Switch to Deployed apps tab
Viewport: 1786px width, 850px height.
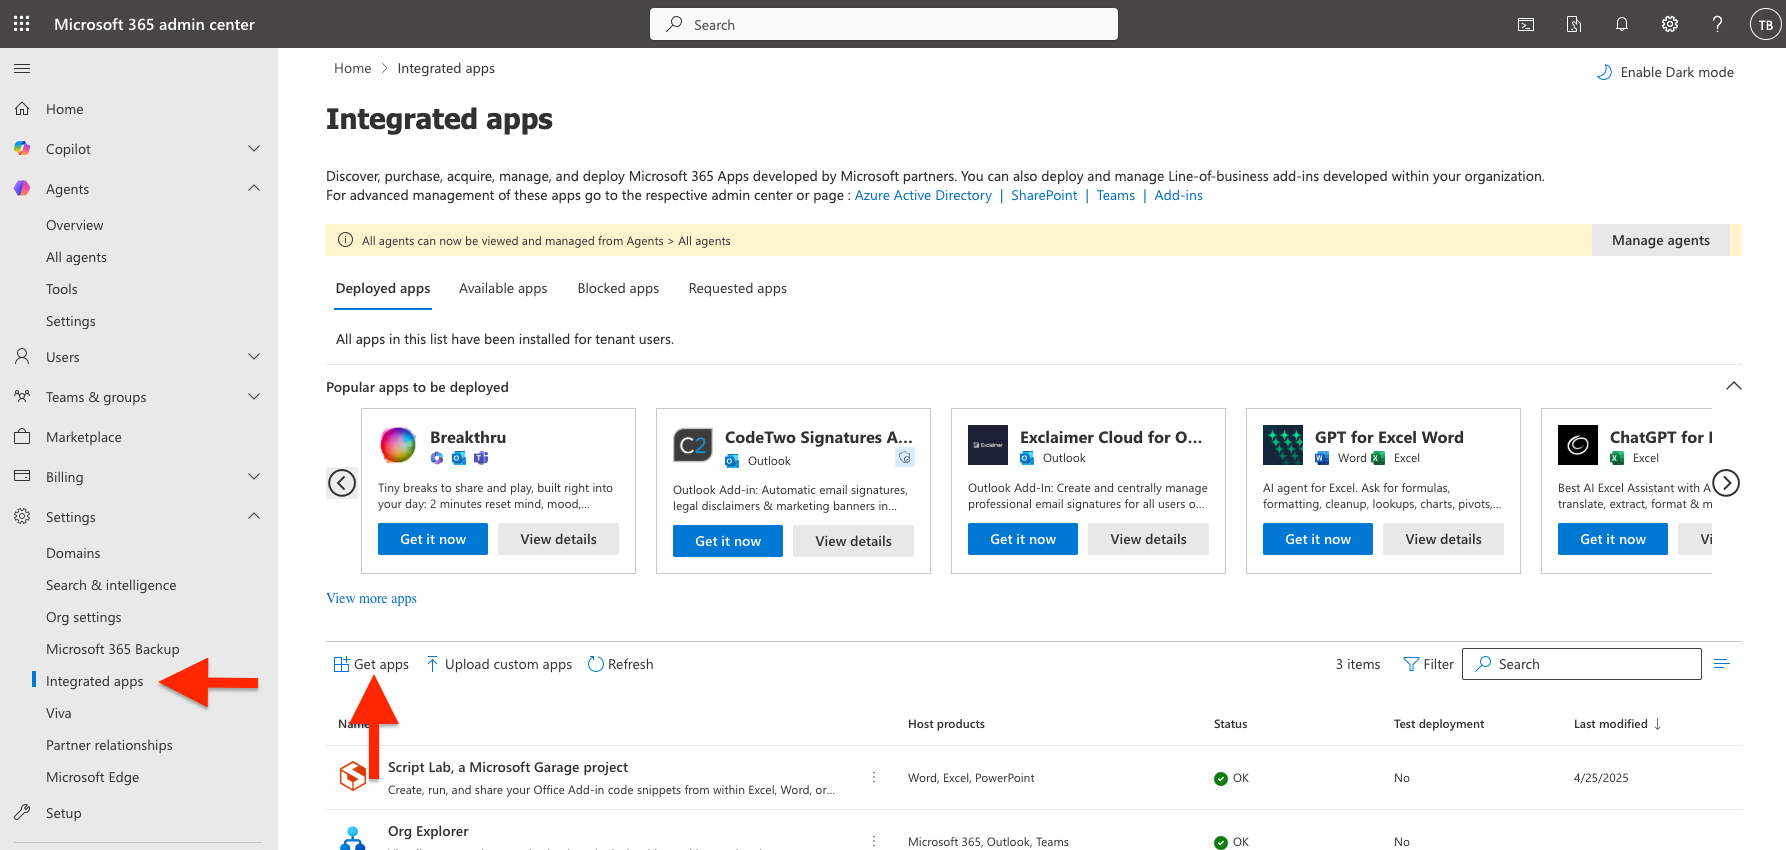(383, 288)
